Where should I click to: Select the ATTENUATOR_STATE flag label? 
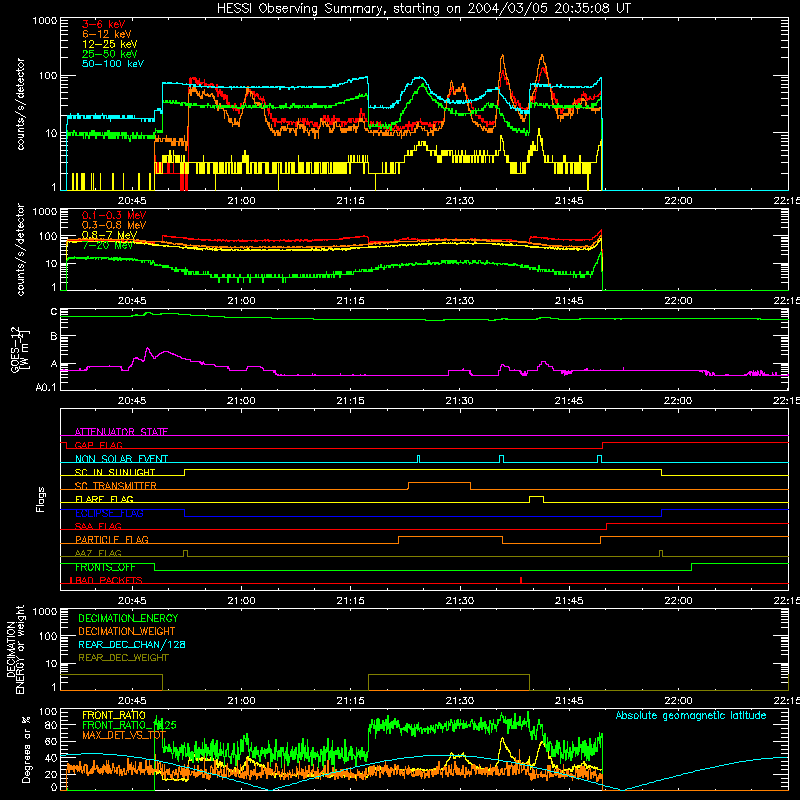[x=121, y=432]
